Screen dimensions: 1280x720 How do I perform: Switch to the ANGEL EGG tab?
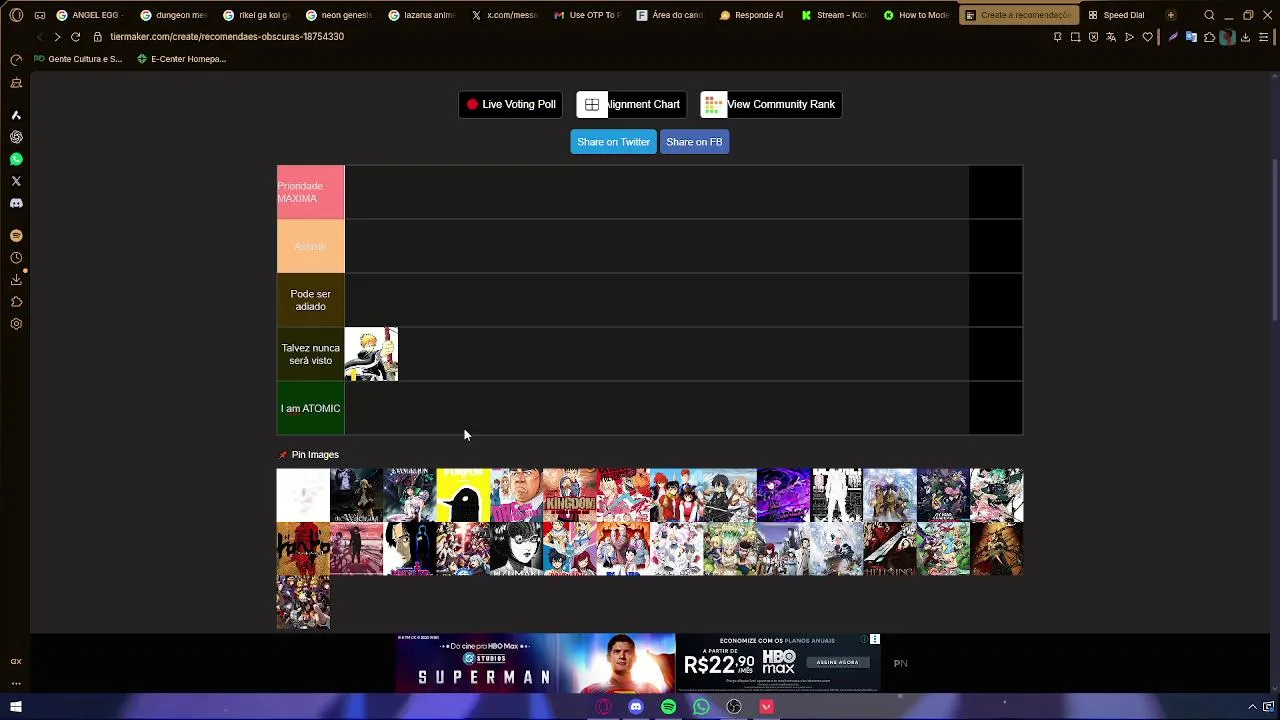[x=90, y=15]
